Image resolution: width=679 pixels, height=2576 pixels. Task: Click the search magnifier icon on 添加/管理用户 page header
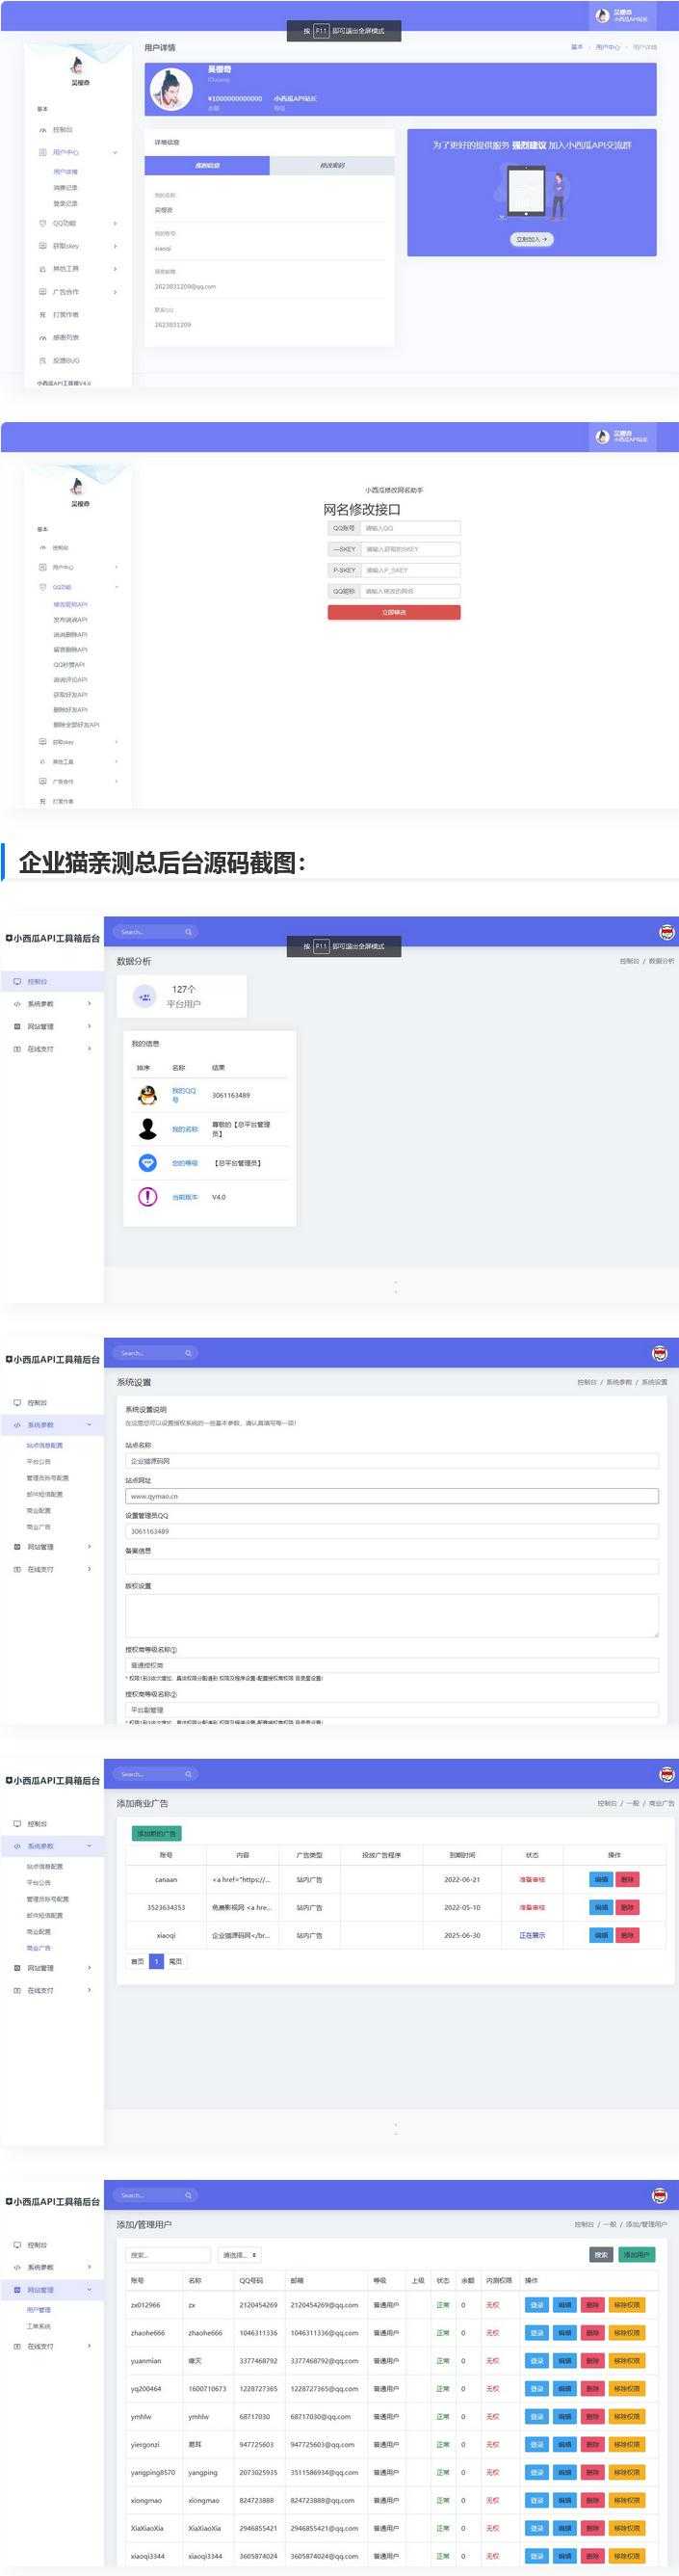[188, 2195]
